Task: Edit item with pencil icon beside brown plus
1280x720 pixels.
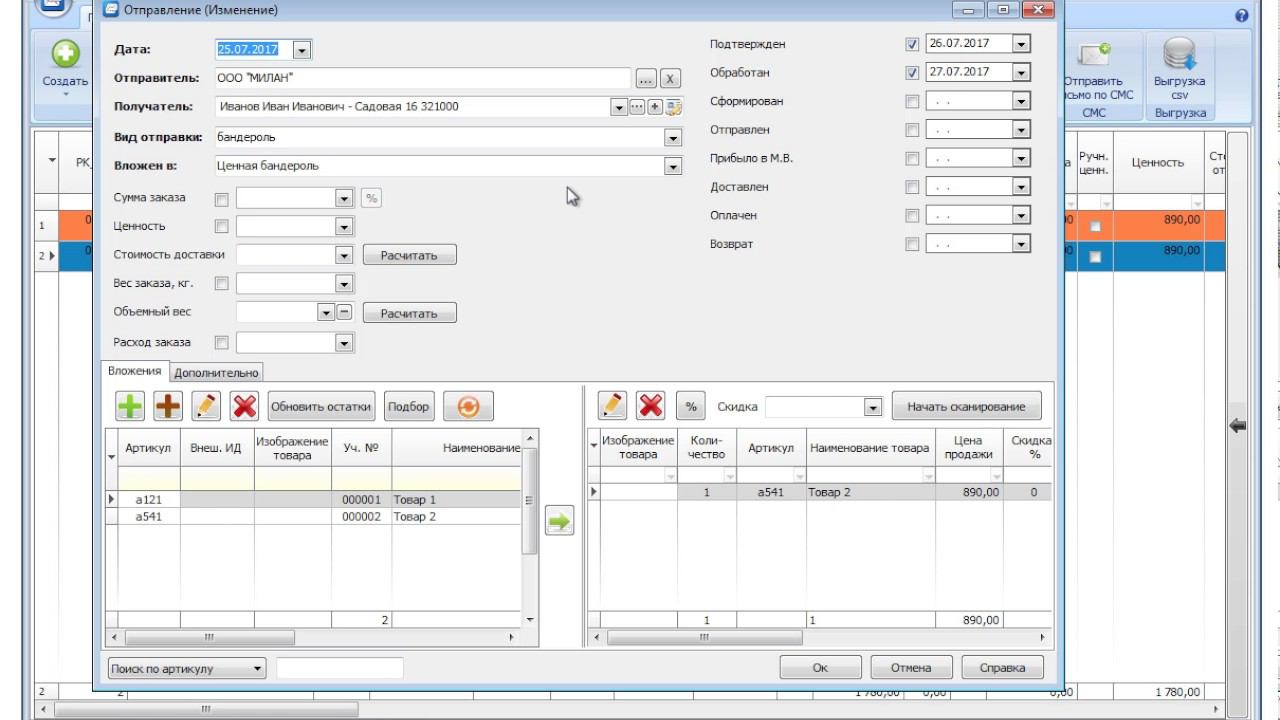Action: pyautogui.click(x=206, y=406)
